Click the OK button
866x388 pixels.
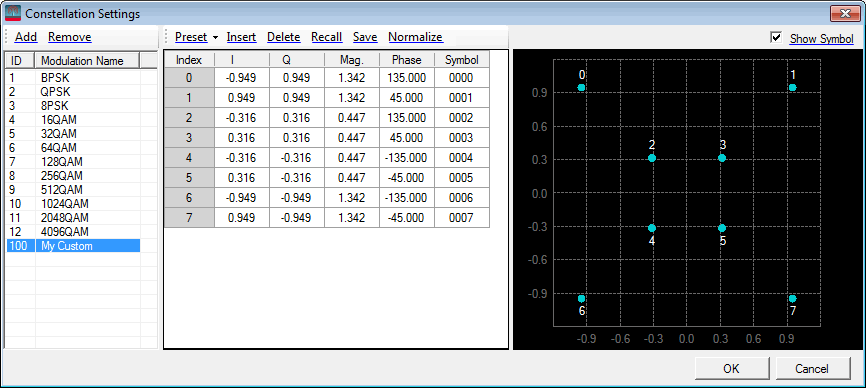point(731,369)
